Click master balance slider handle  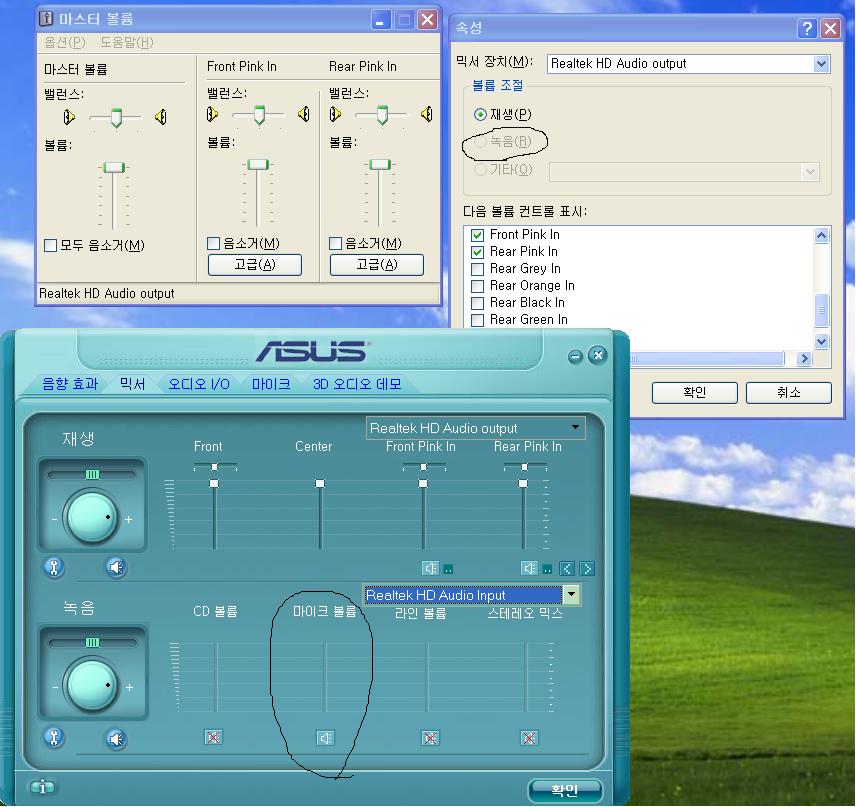pyautogui.click(x=116, y=117)
